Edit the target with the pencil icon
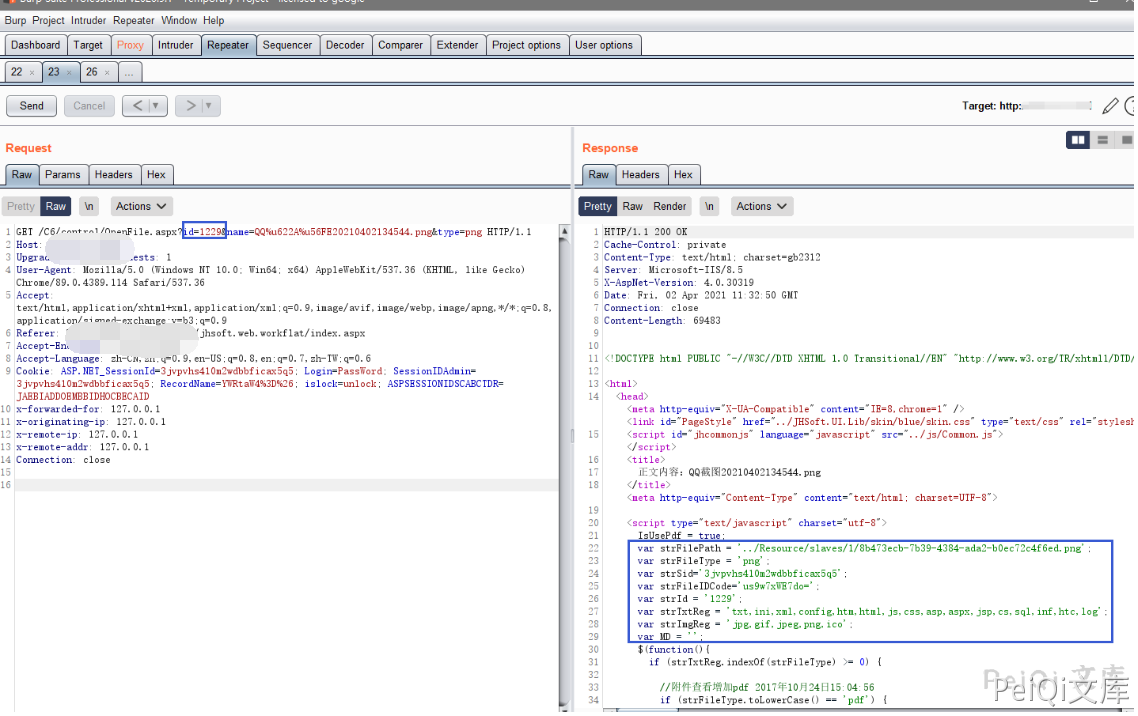Image resolution: width=1138 pixels, height=716 pixels. click(x=1110, y=106)
